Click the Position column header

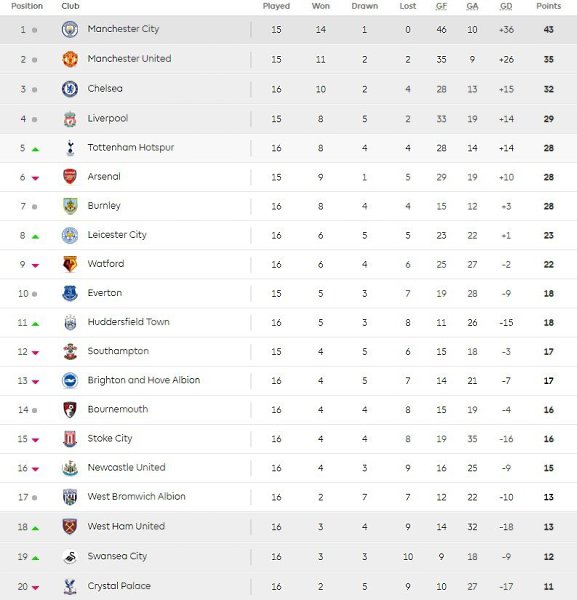tap(27, 6)
